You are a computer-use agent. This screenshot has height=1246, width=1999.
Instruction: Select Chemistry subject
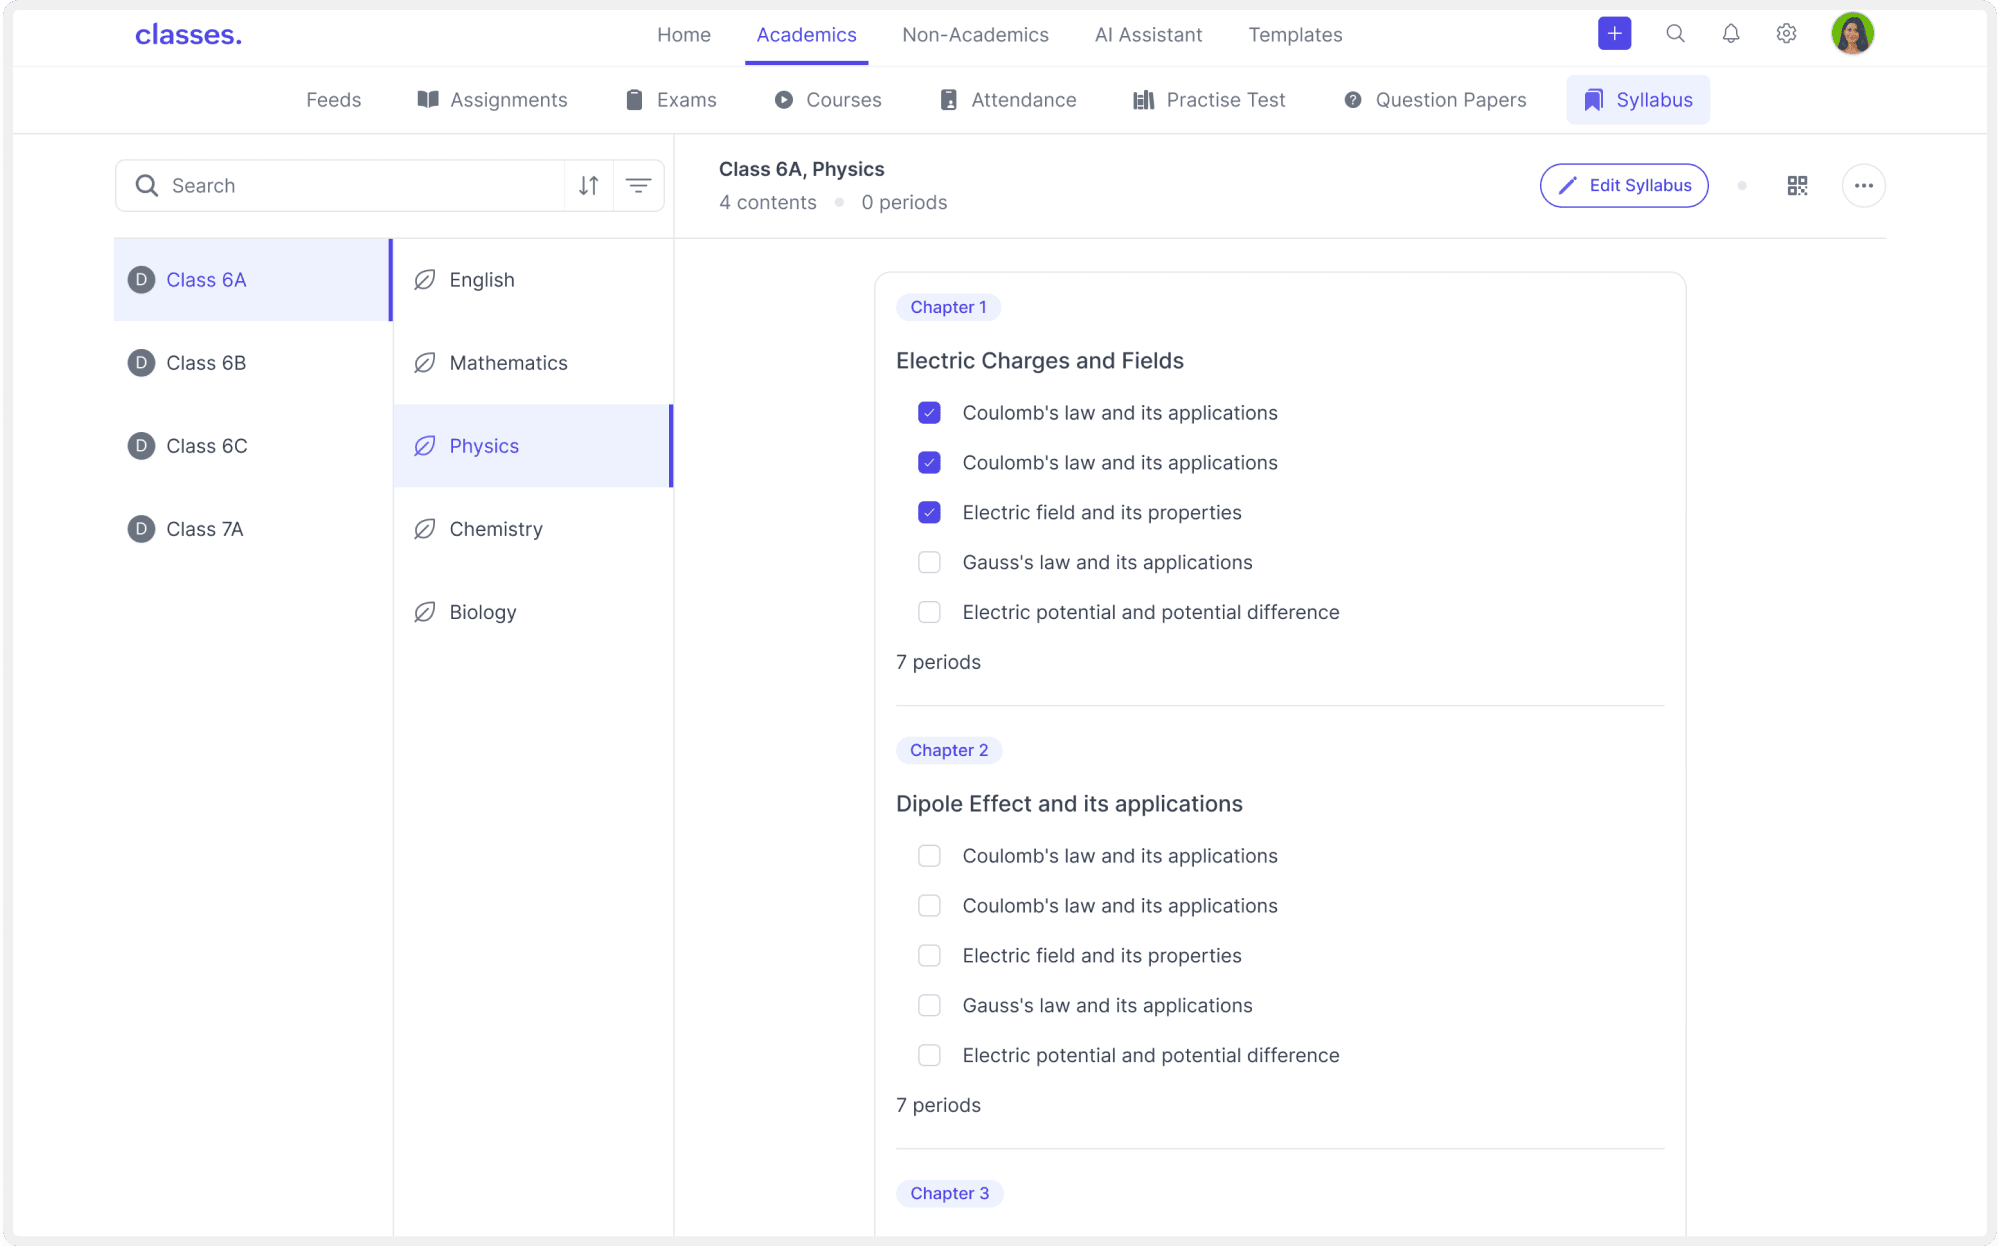pos(496,529)
